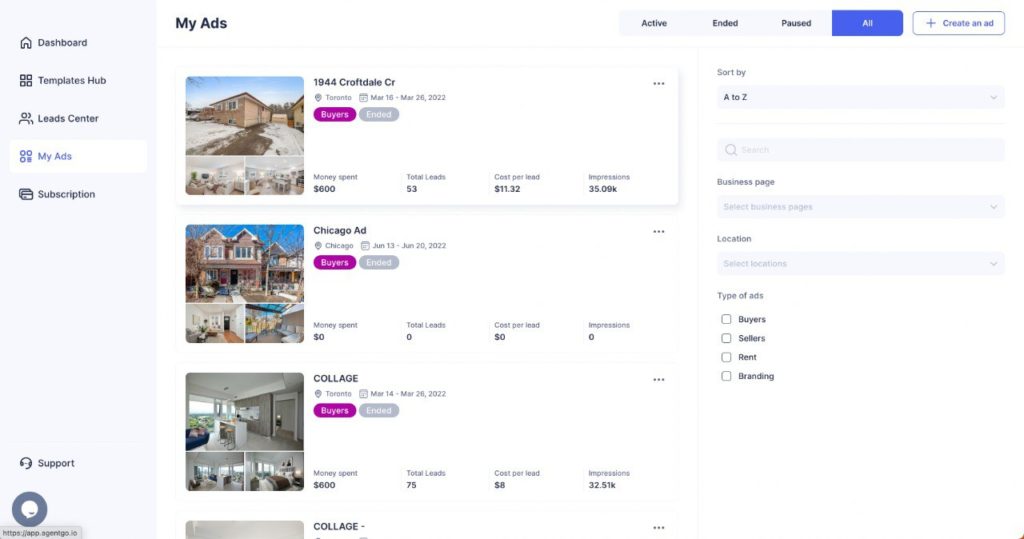Image resolution: width=1024 pixels, height=539 pixels.
Task: Open Support link in sidebar
Action: (x=56, y=463)
